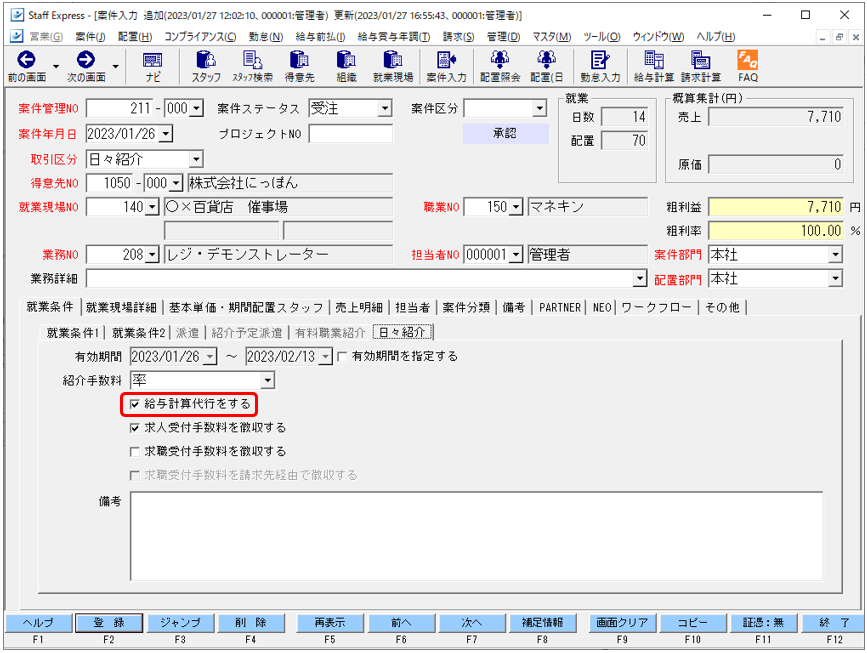
Task: Switch to the 担当者 tab
Action: pos(412,307)
